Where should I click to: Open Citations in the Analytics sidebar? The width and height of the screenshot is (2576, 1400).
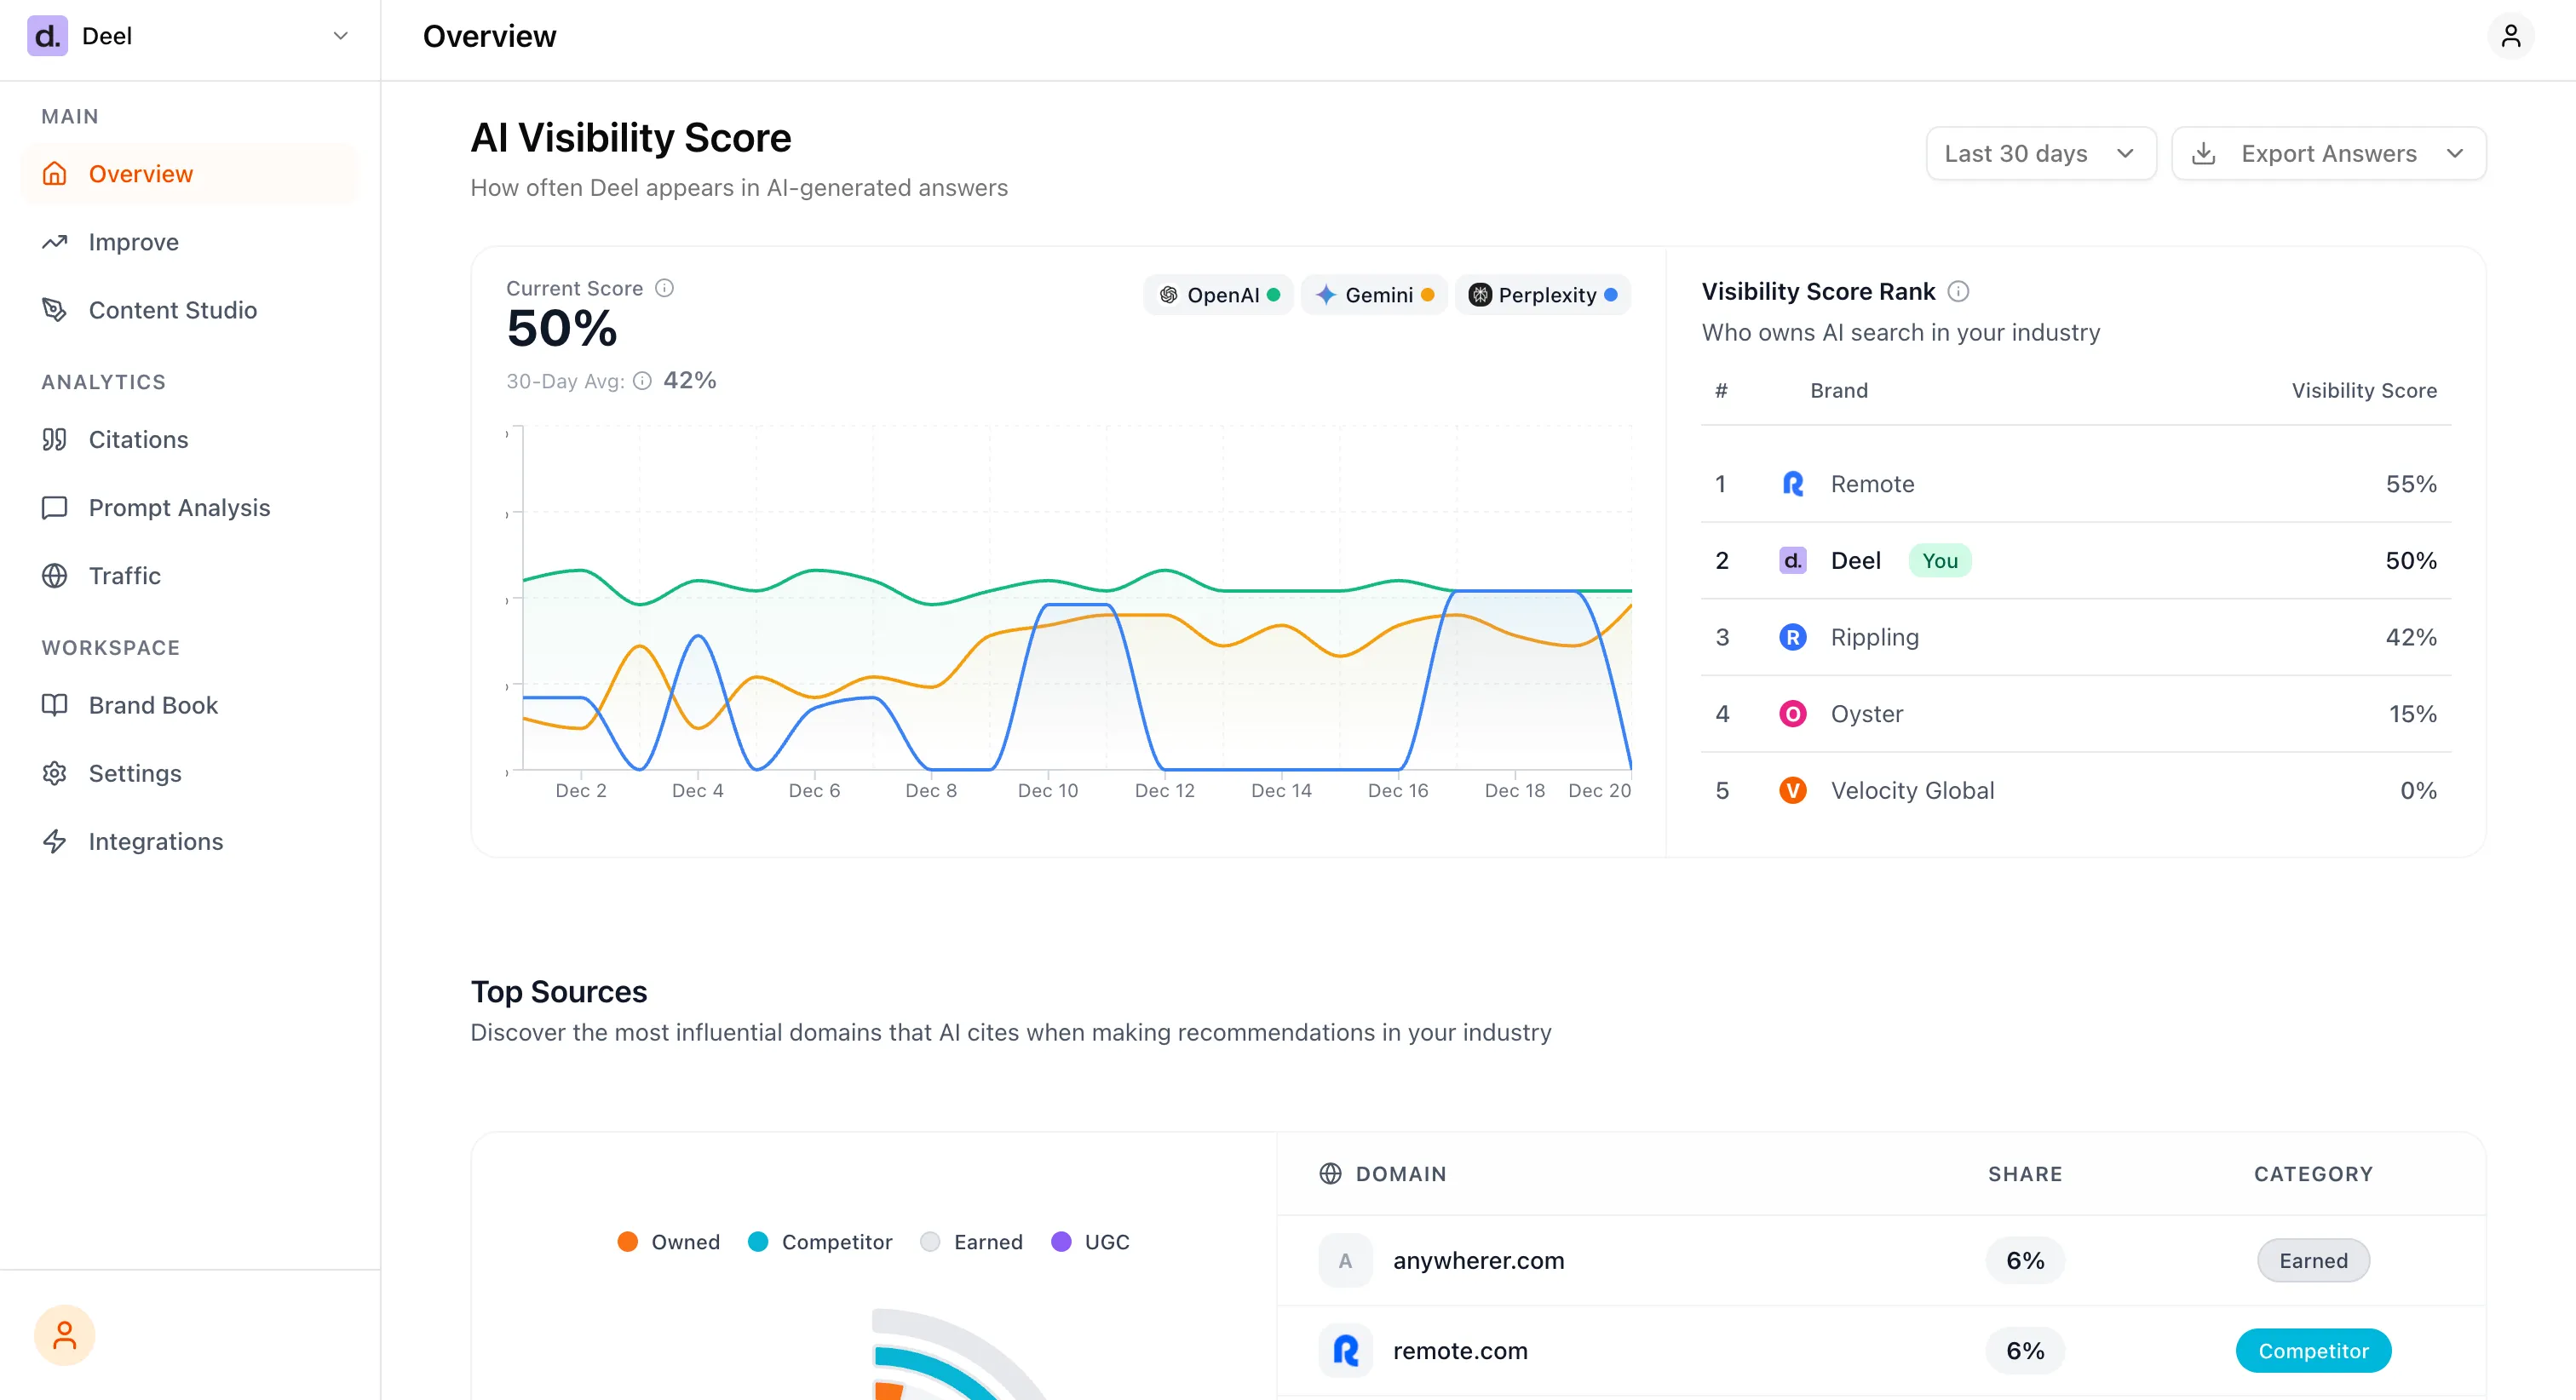click(137, 439)
